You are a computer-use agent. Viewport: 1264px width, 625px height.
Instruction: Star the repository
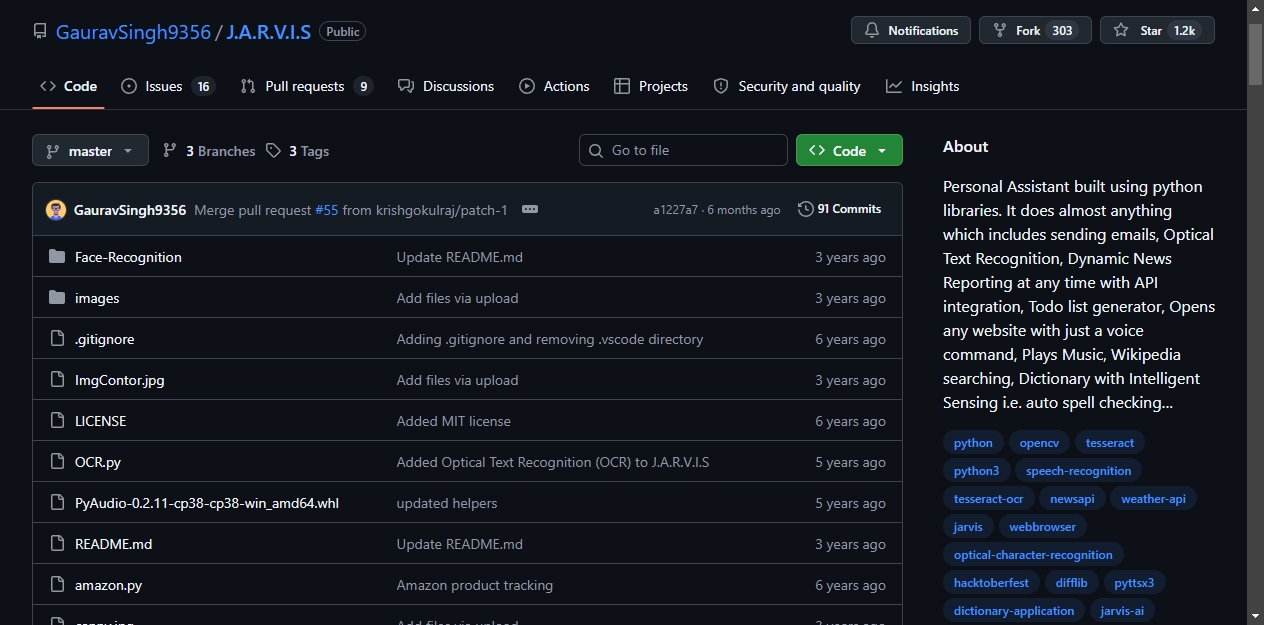[1157, 31]
